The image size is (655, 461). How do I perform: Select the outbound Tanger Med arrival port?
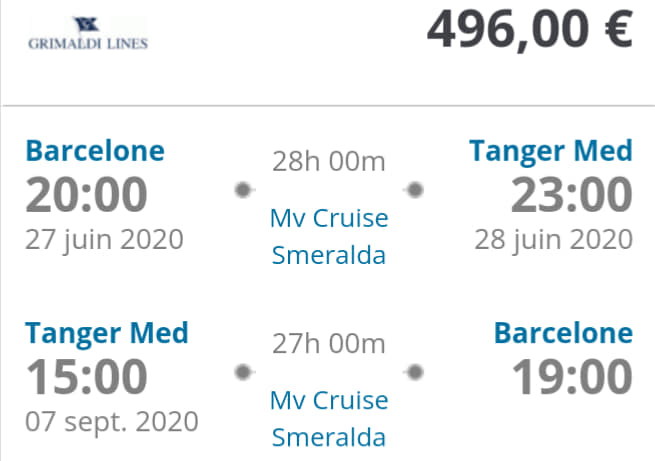551,152
